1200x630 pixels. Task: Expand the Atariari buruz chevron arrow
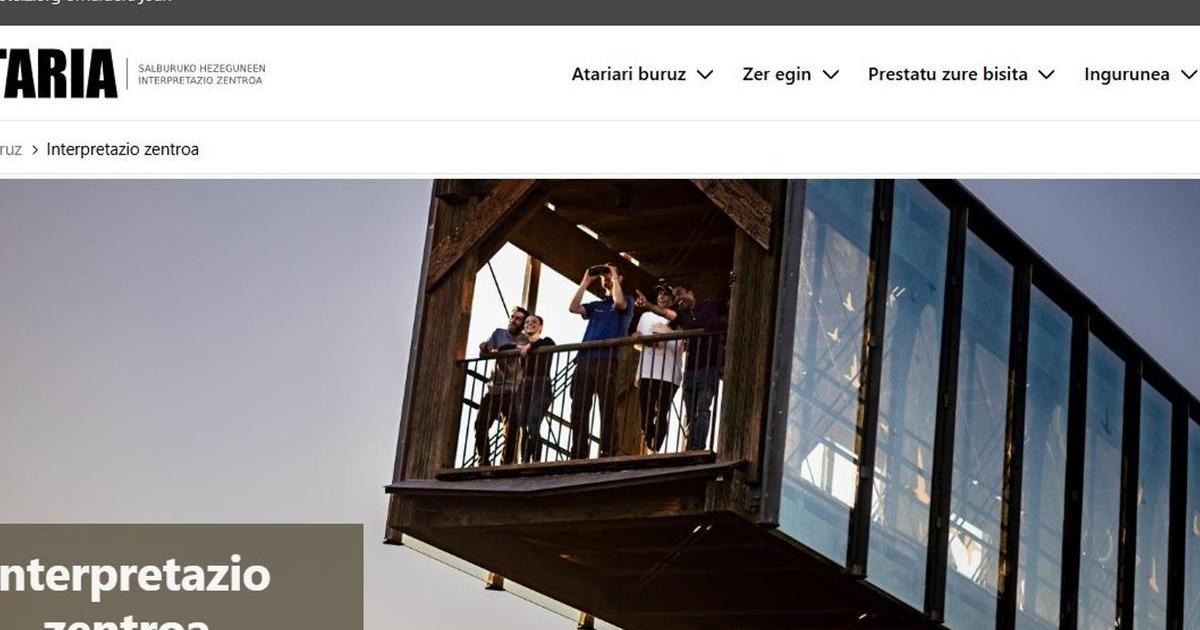point(705,74)
